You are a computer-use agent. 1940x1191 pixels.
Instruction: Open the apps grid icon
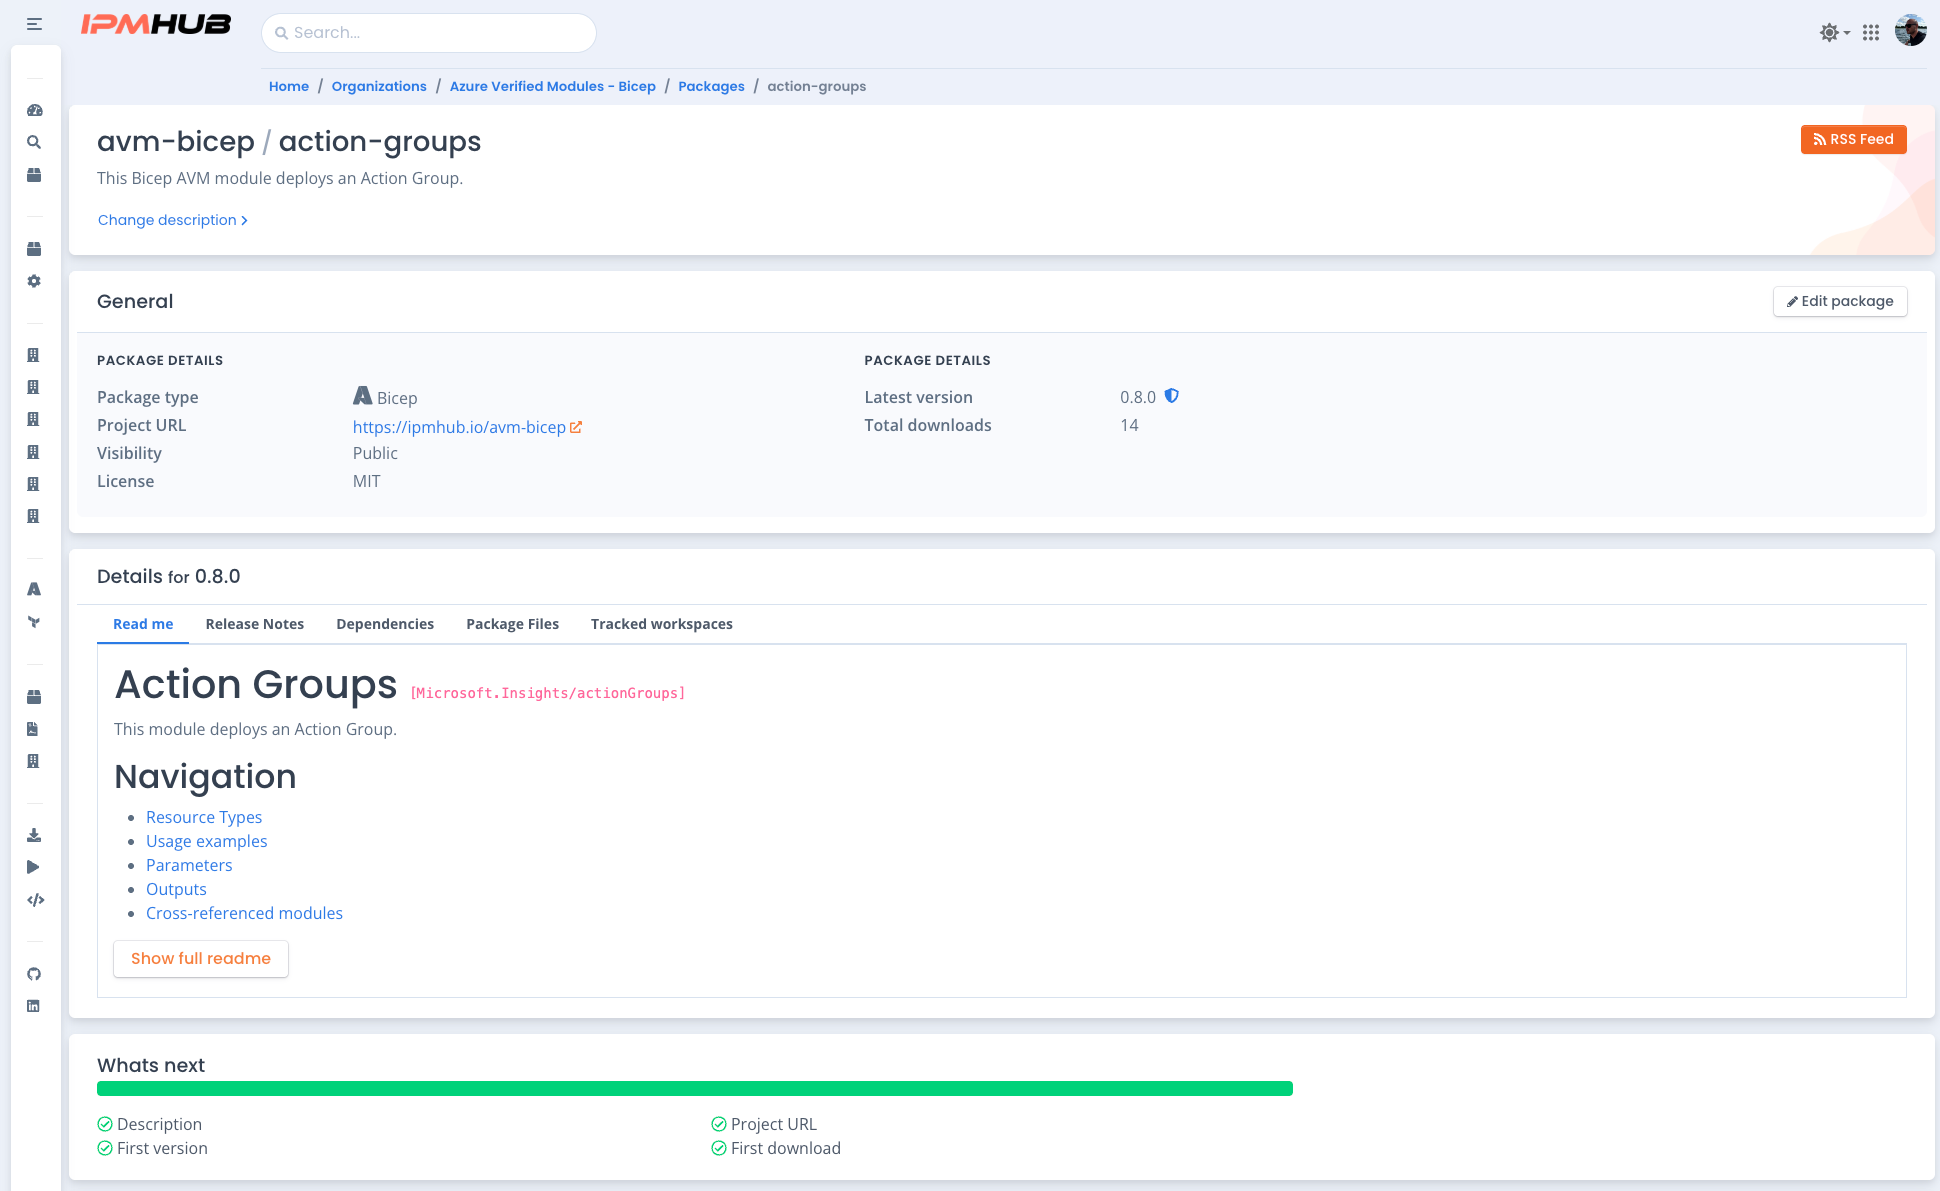pos(1871,32)
